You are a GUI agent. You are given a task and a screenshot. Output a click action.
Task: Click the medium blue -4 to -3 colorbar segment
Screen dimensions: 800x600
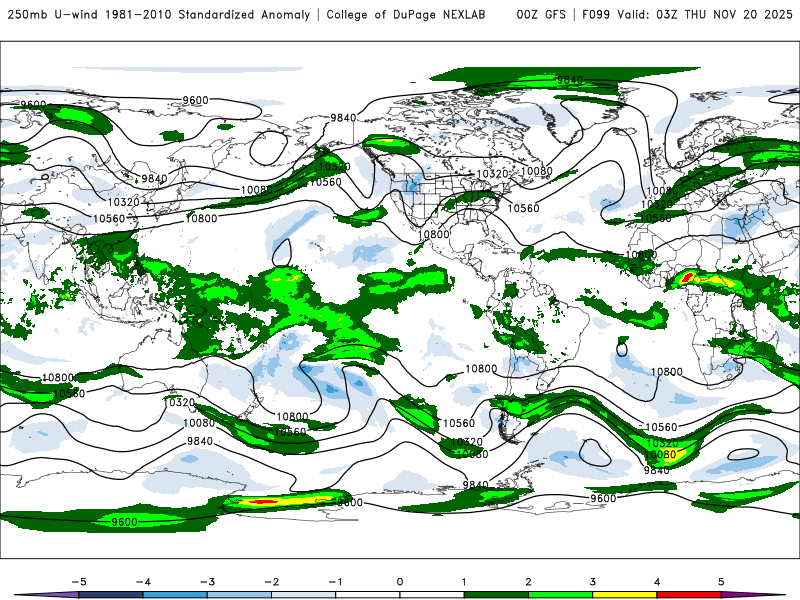(175, 595)
